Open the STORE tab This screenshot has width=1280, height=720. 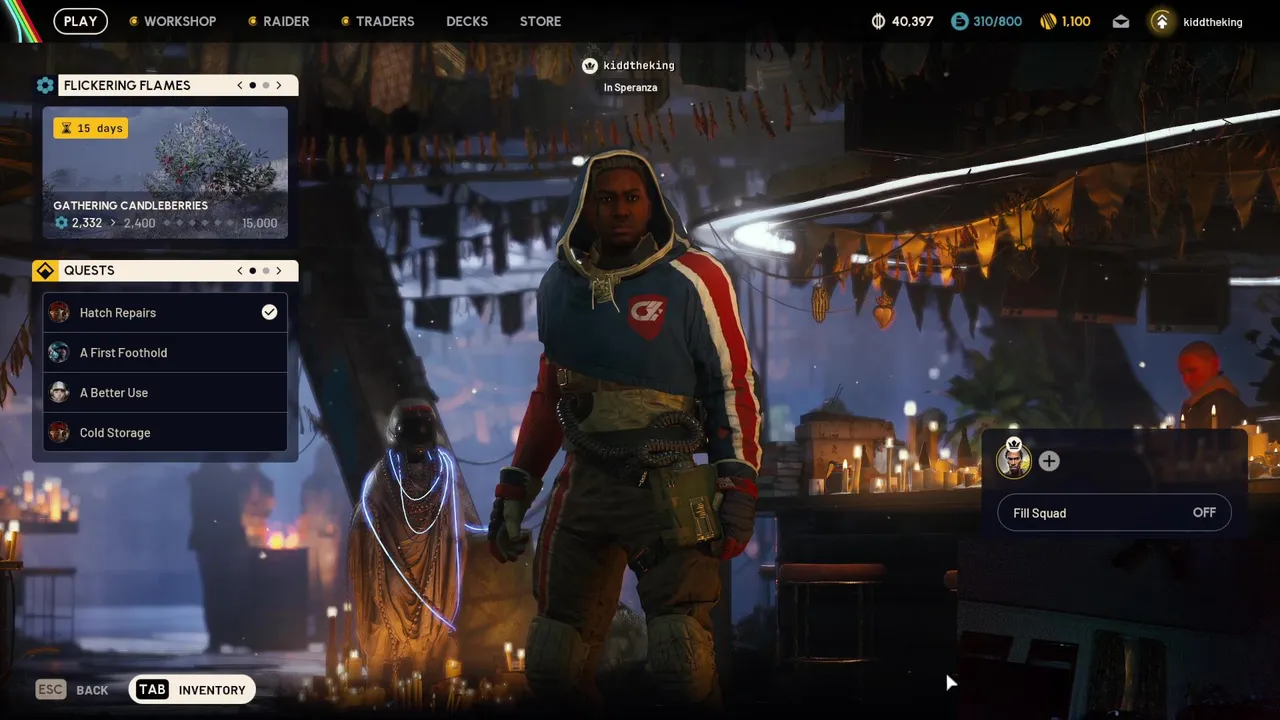[540, 21]
